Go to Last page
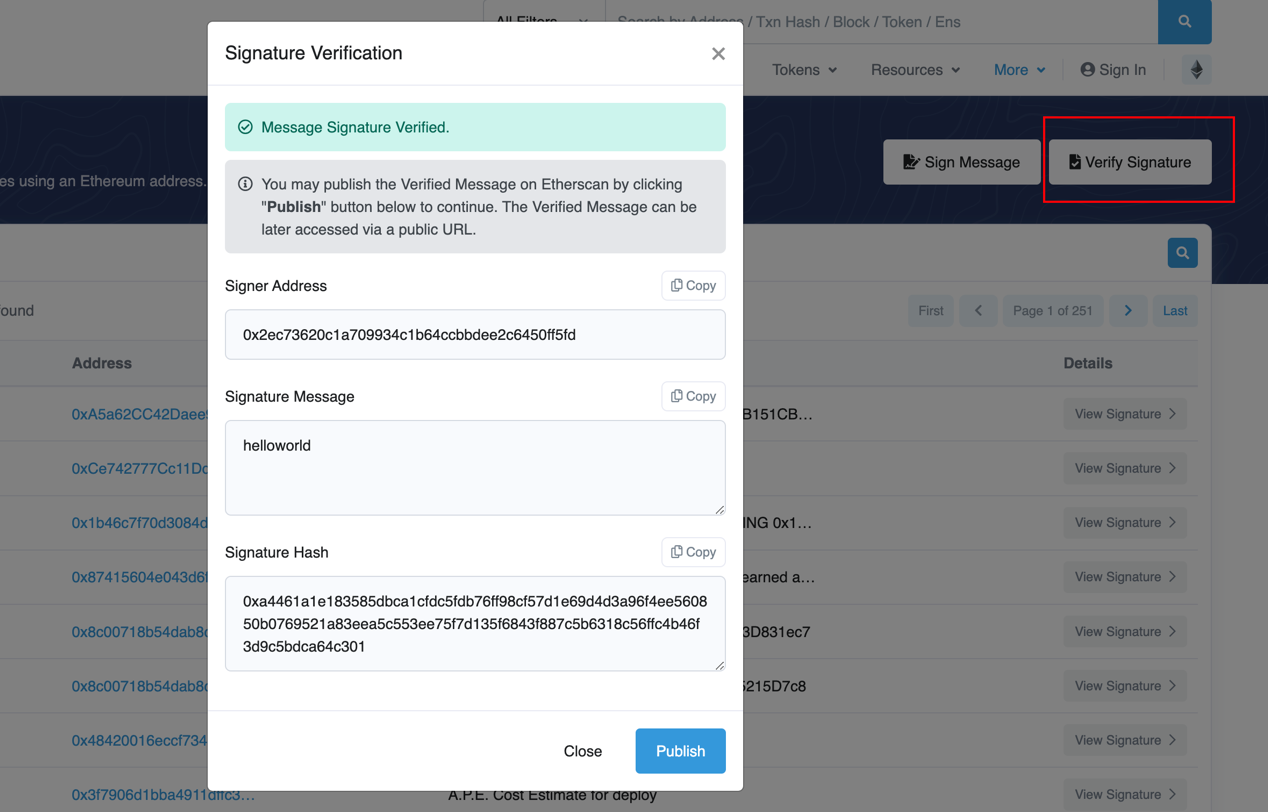This screenshot has height=812, width=1268. tap(1175, 311)
